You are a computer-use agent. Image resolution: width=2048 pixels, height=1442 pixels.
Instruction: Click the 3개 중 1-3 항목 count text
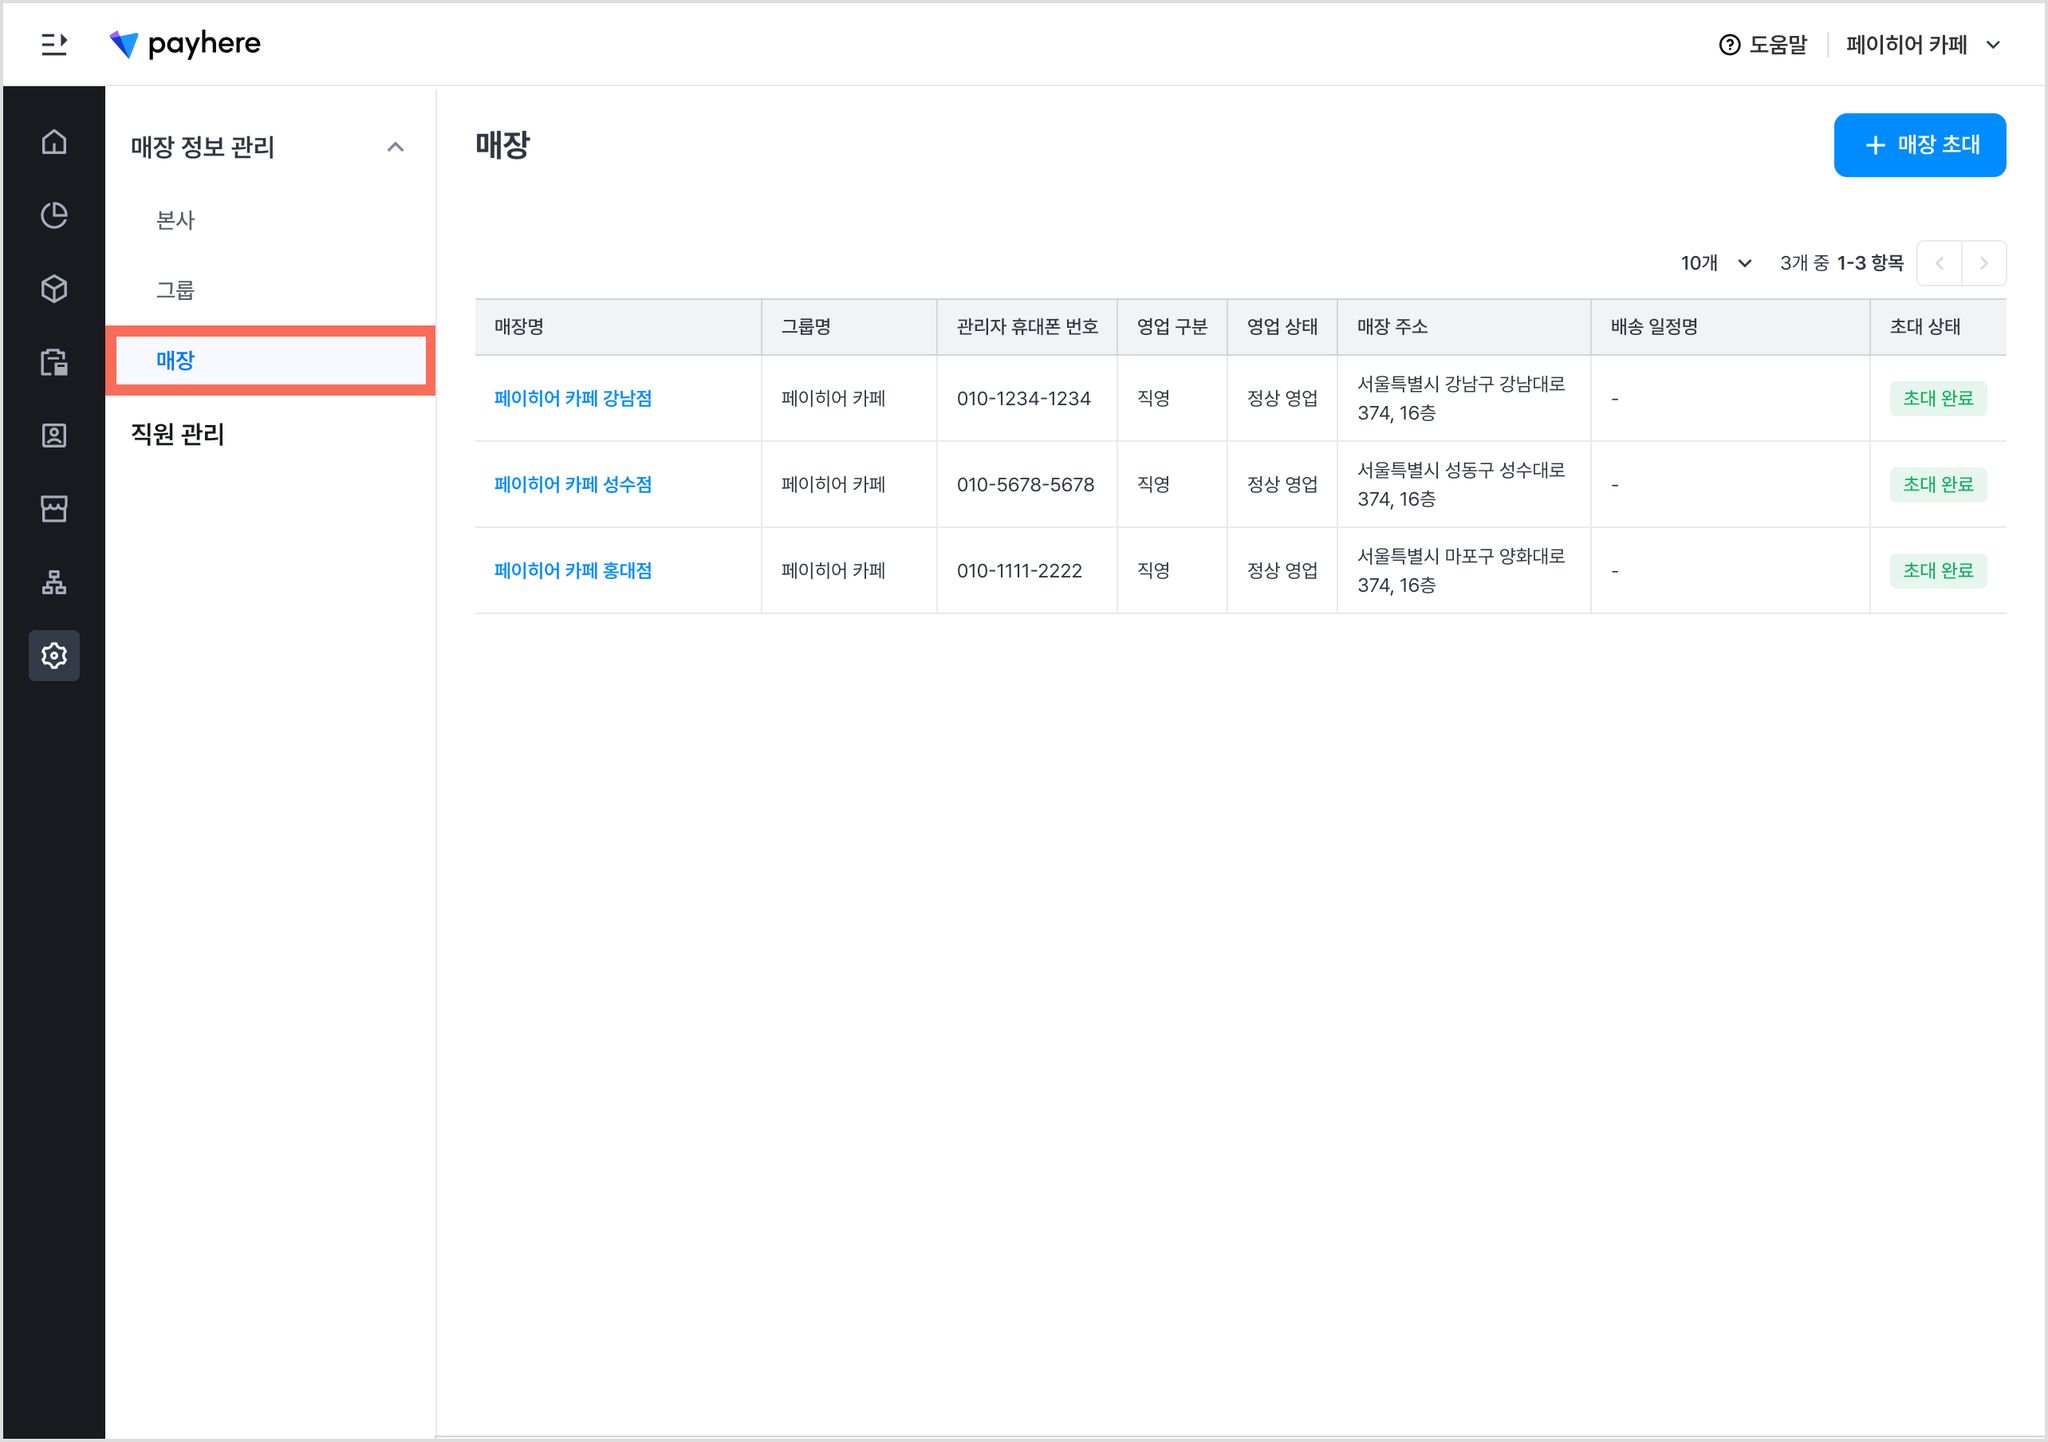pyautogui.click(x=1841, y=263)
